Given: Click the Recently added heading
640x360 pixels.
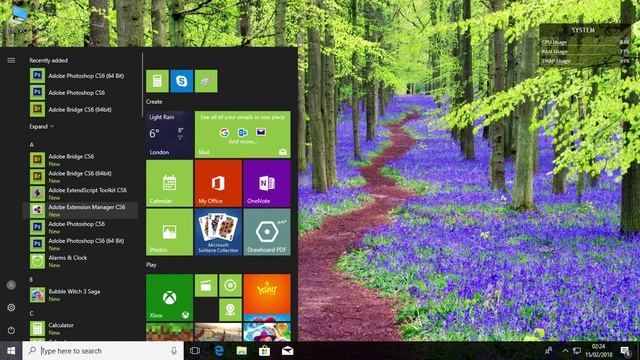Looking at the screenshot, I should click(x=49, y=60).
